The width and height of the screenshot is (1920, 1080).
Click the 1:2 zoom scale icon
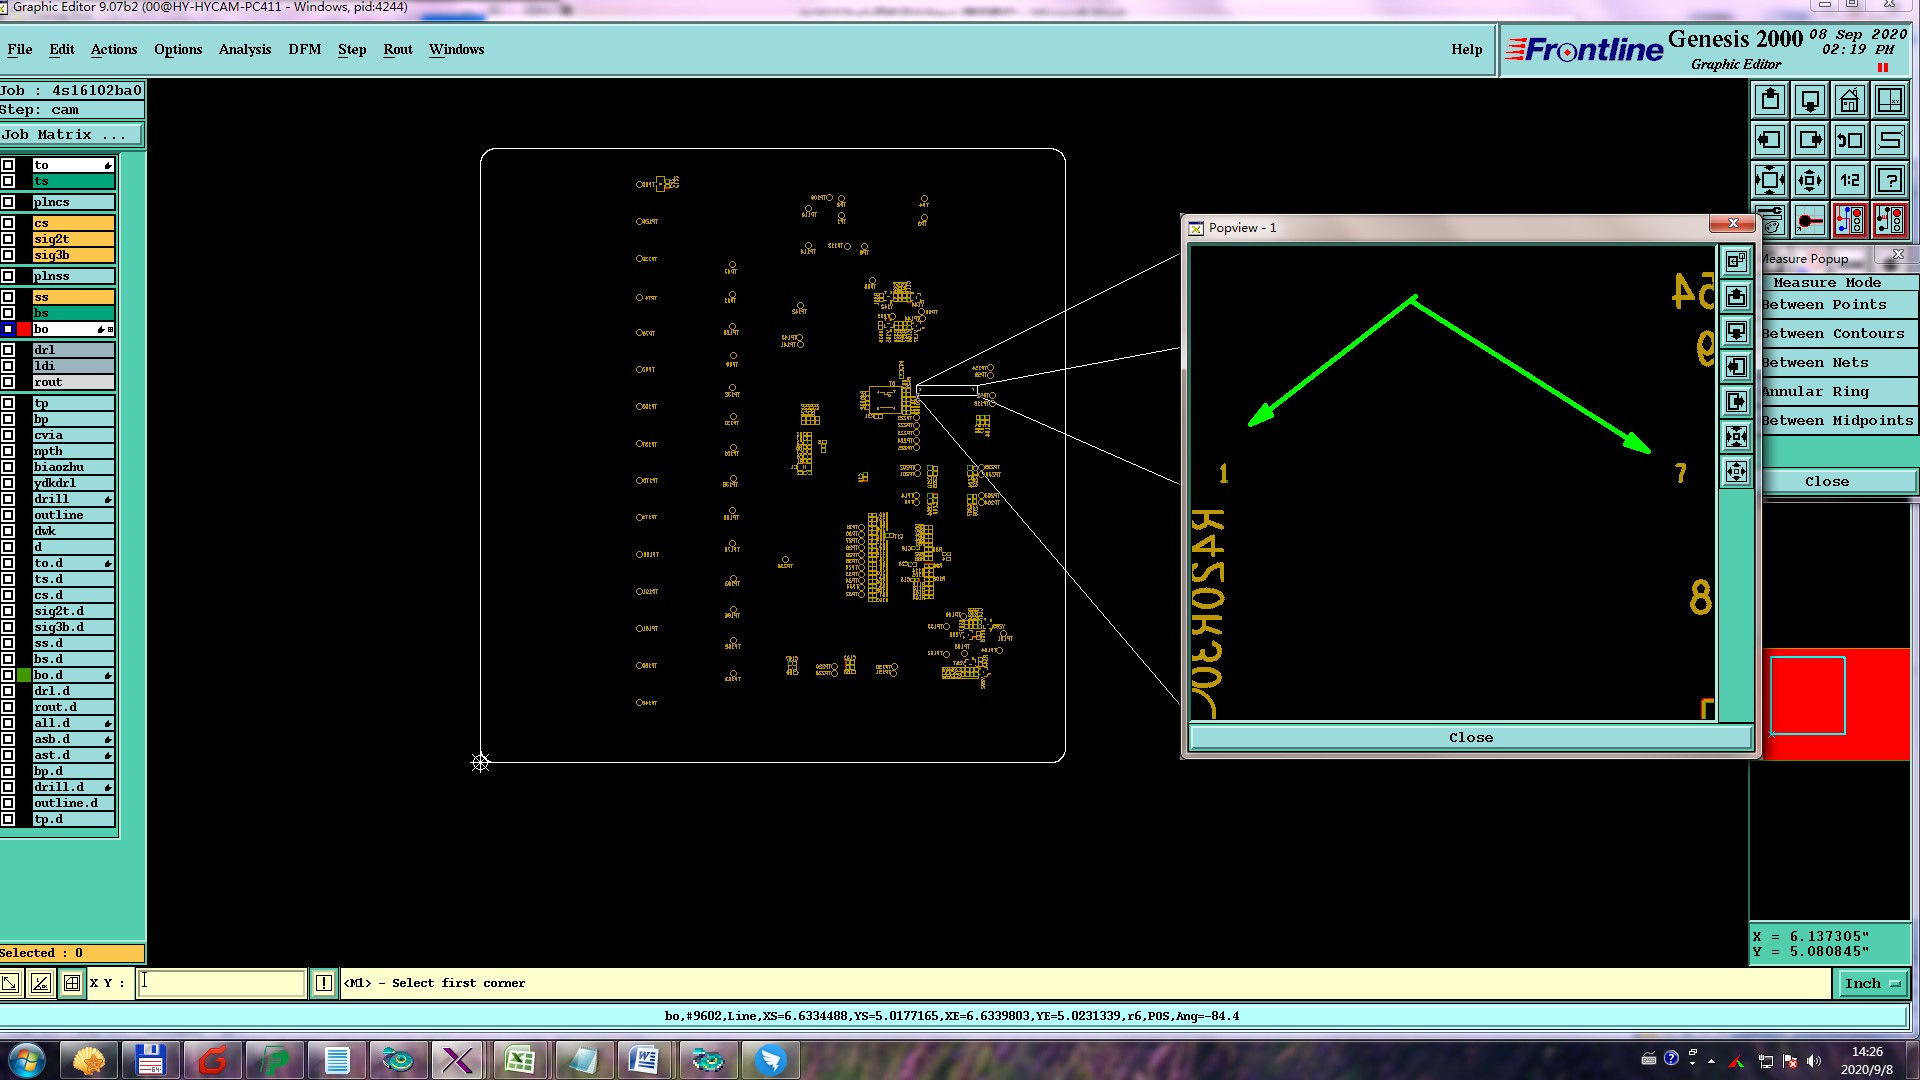click(x=1849, y=181)
